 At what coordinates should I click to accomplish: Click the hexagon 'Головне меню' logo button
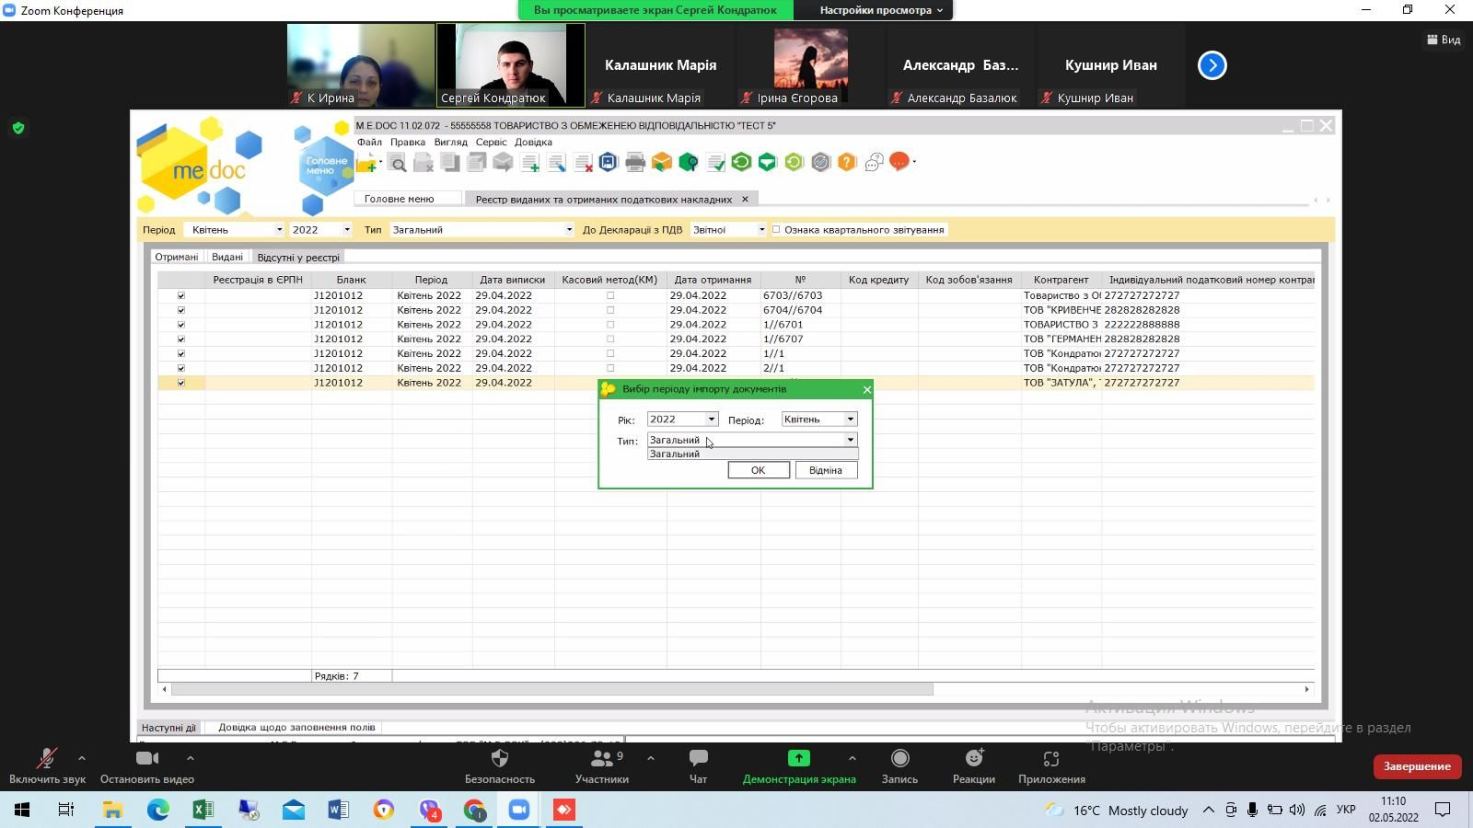pyautogui.click(x=327, y=166)
